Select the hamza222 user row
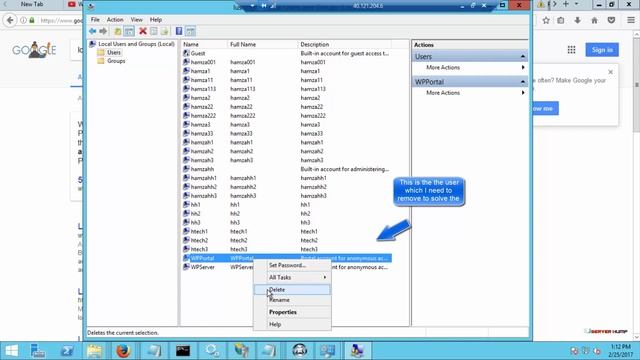640x360 pixels. (x=286, y=116)
